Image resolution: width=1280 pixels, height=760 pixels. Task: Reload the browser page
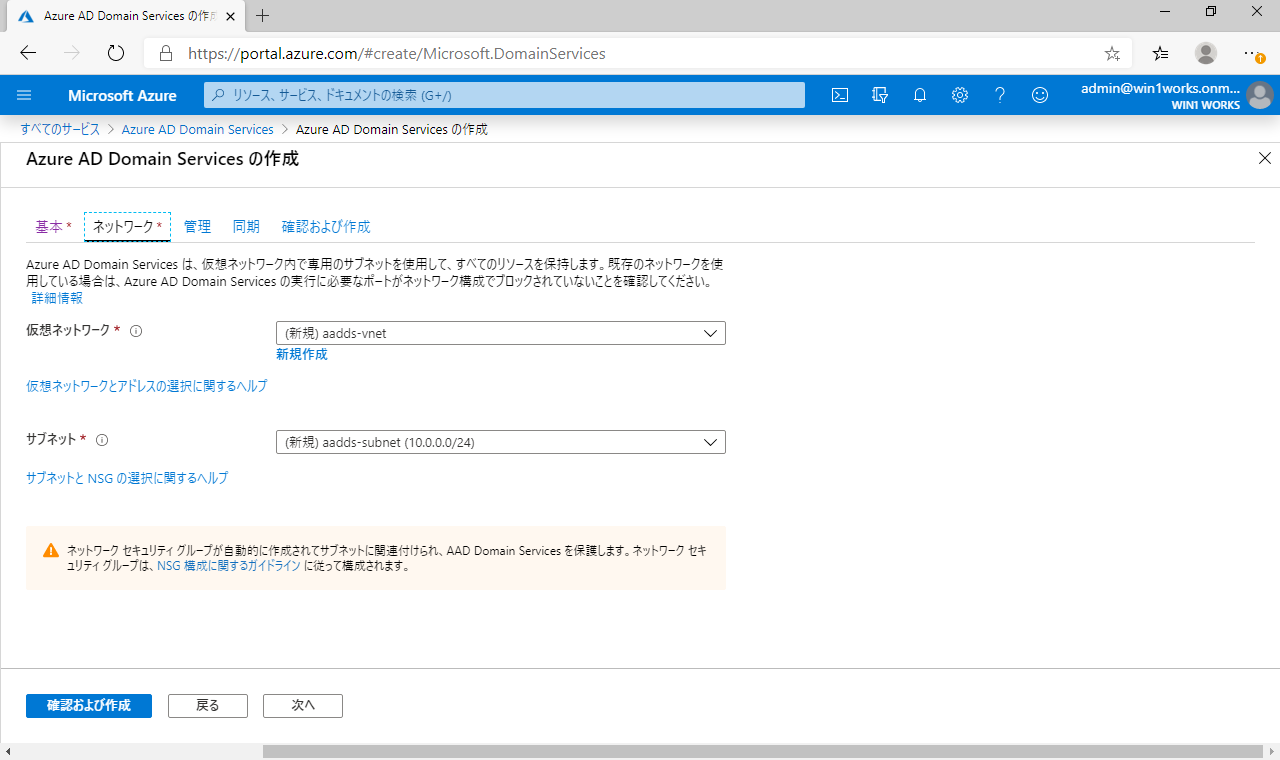tap(116, 53)
